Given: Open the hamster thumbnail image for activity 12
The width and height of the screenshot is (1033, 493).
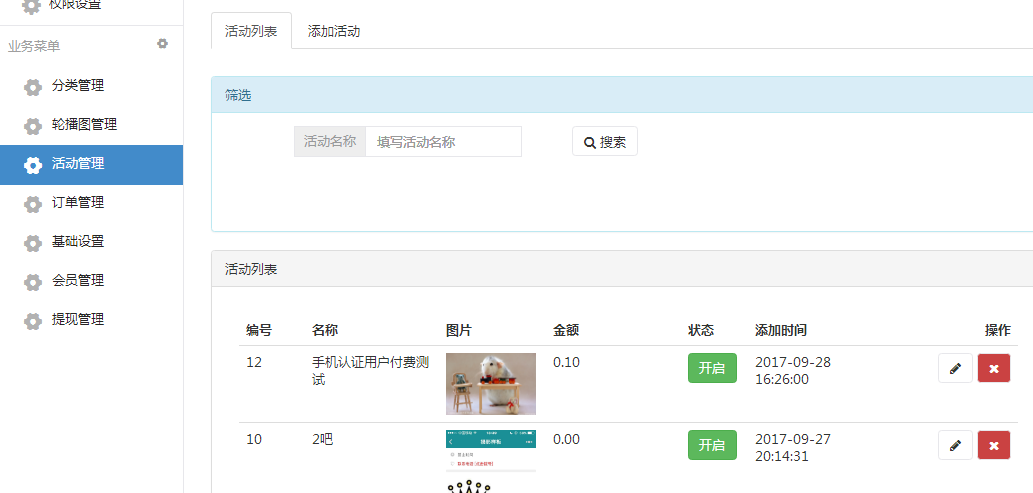Looking at the screenshot, I should (490, 383).
